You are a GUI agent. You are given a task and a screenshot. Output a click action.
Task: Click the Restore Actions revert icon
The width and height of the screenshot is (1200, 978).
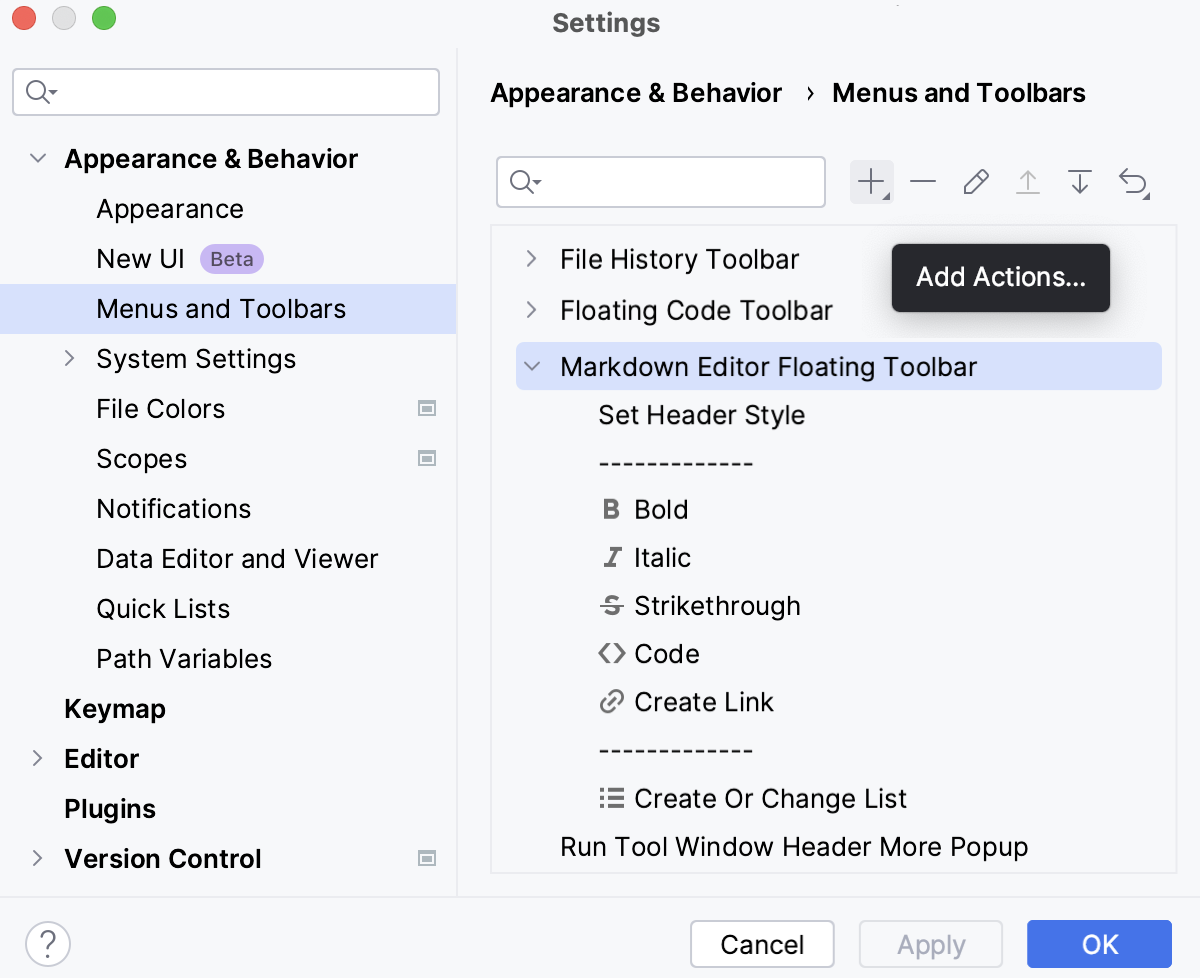(1134, 181)
